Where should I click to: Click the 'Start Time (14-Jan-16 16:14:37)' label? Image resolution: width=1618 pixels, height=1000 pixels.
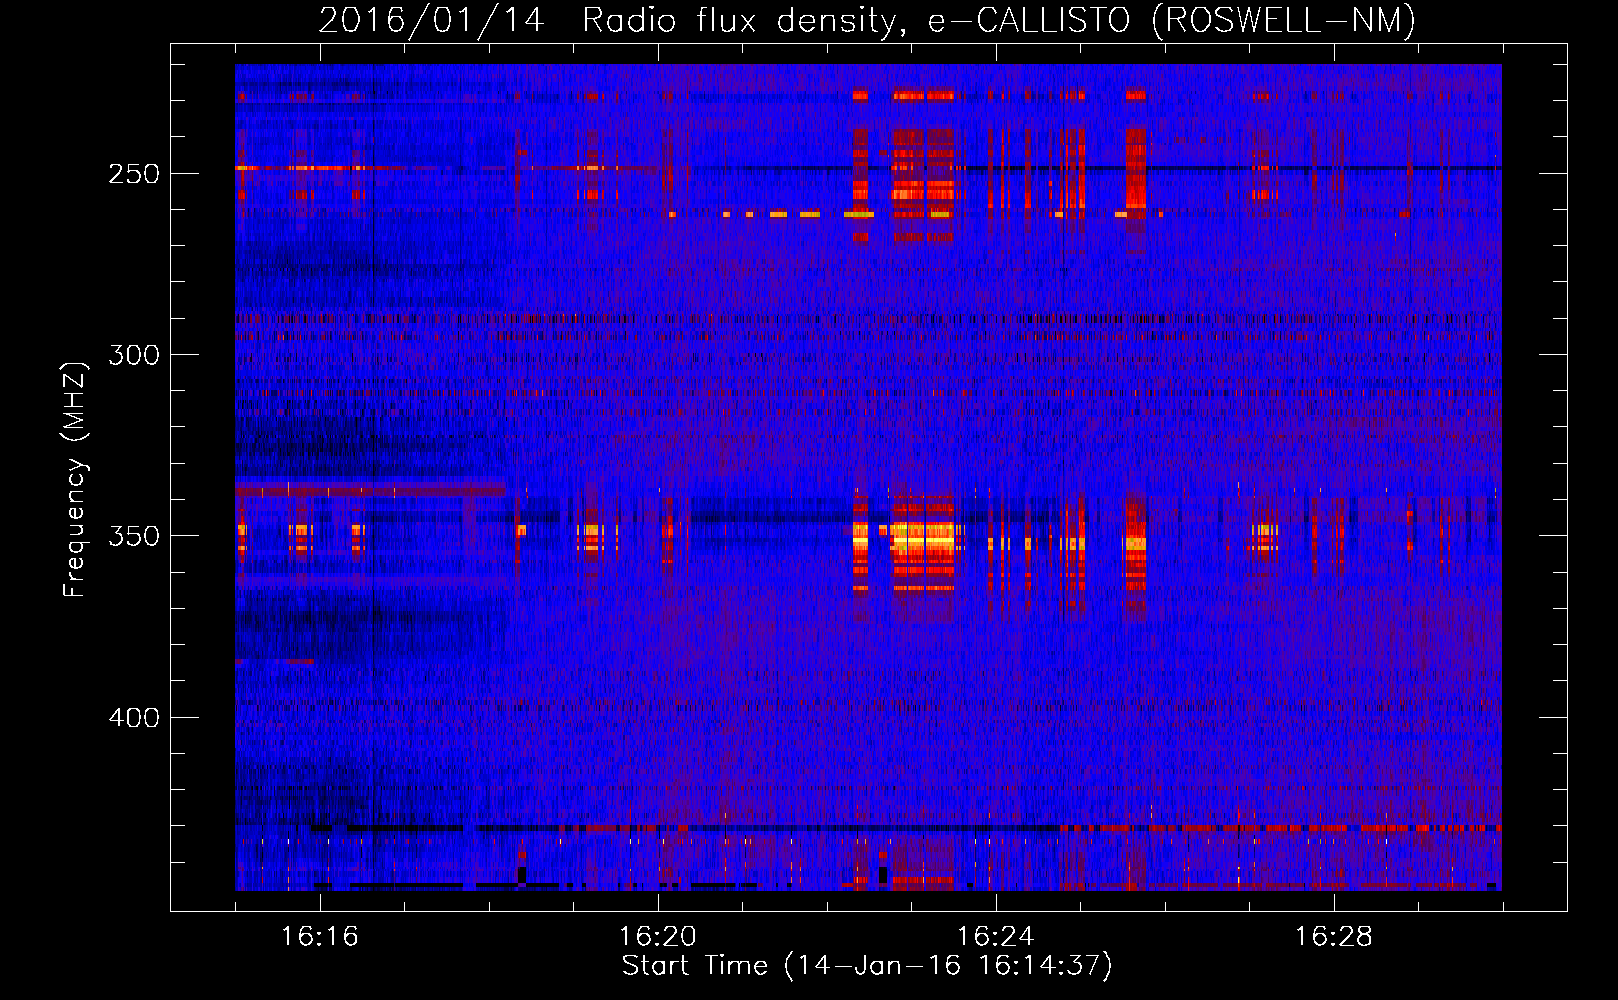click(x=867, y=966)
